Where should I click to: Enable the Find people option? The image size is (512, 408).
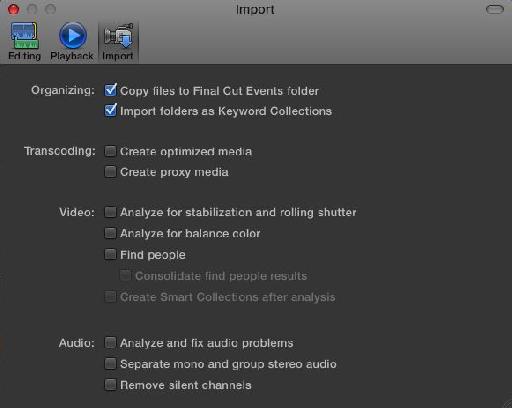[110, 254]
